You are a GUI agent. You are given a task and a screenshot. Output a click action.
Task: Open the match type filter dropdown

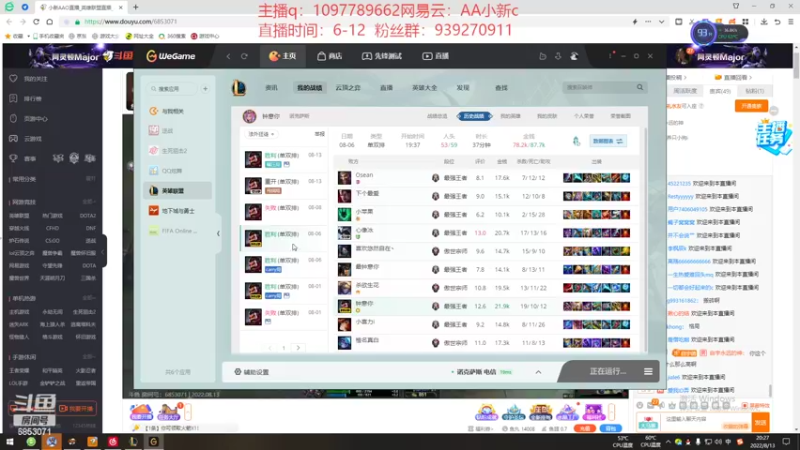(261, 134)
